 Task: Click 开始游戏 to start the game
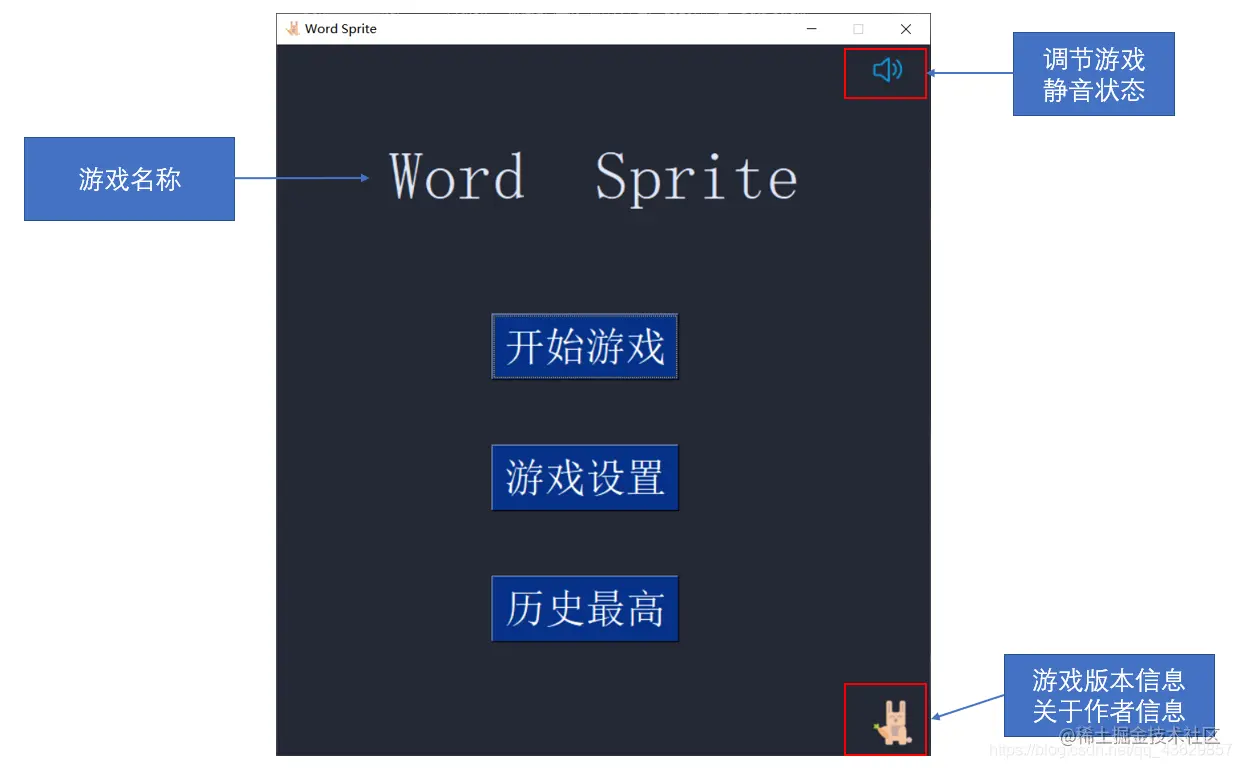click(584, 346)
